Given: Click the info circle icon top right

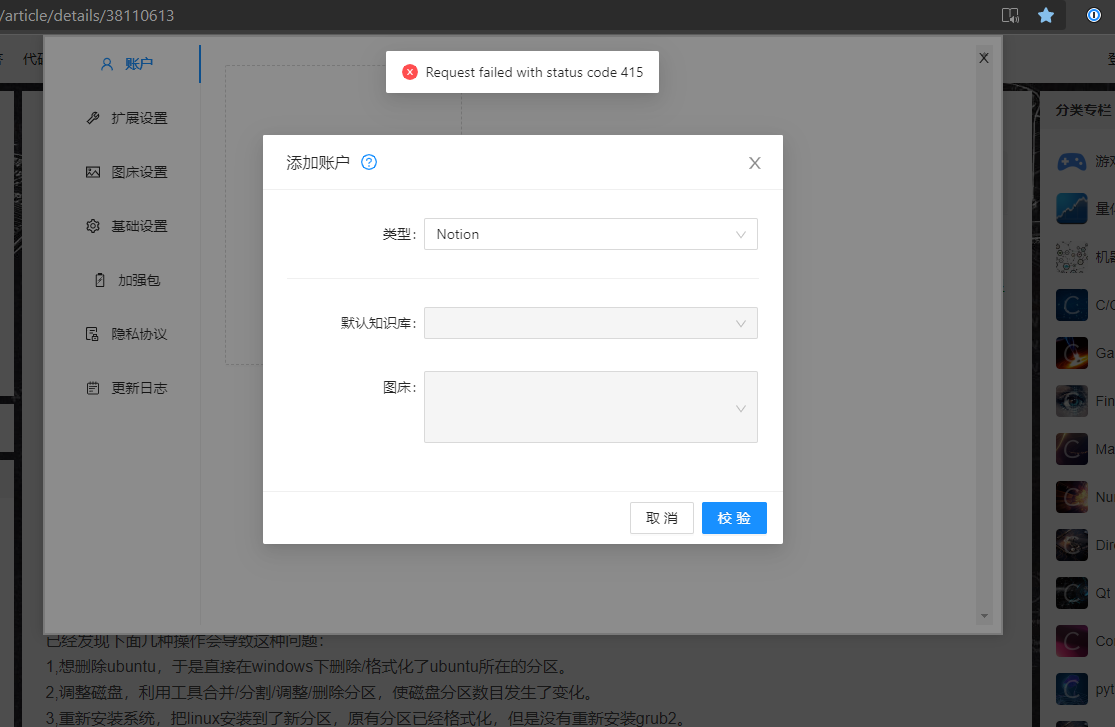Looking at the screenshot, I should (1092, 15).
